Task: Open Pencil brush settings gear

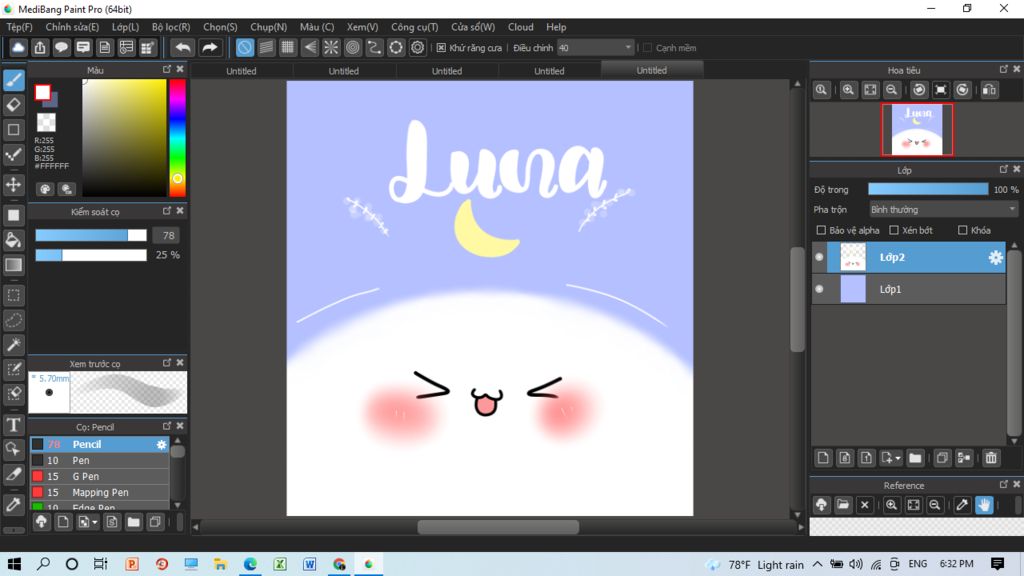Action: coord(161,444)
